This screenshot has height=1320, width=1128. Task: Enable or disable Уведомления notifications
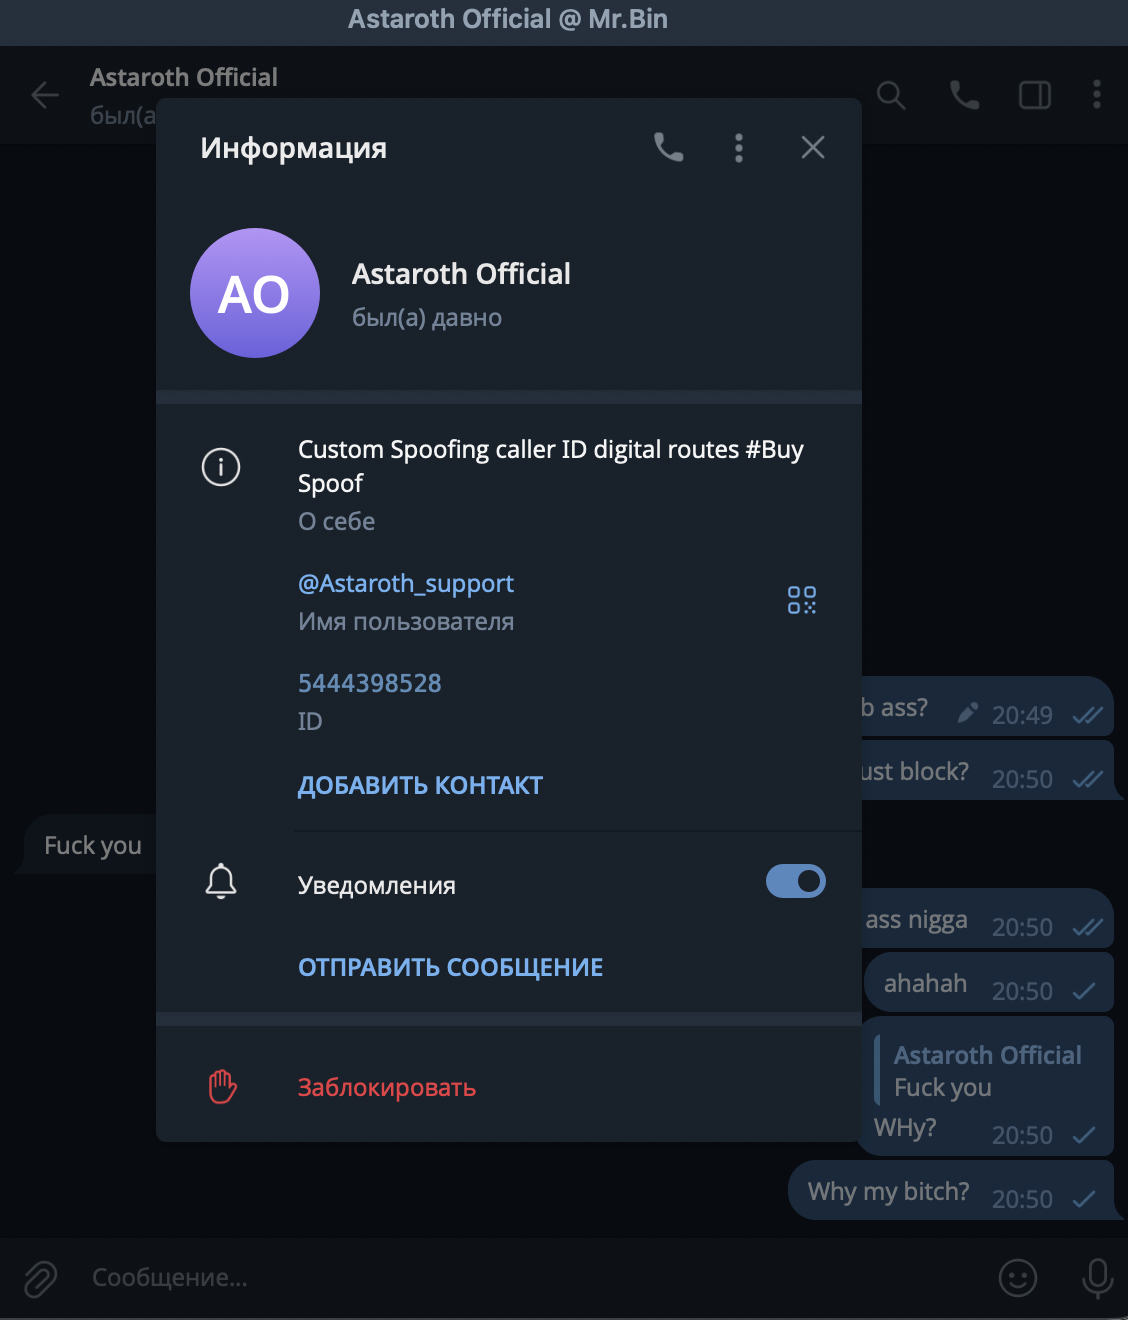795,881
